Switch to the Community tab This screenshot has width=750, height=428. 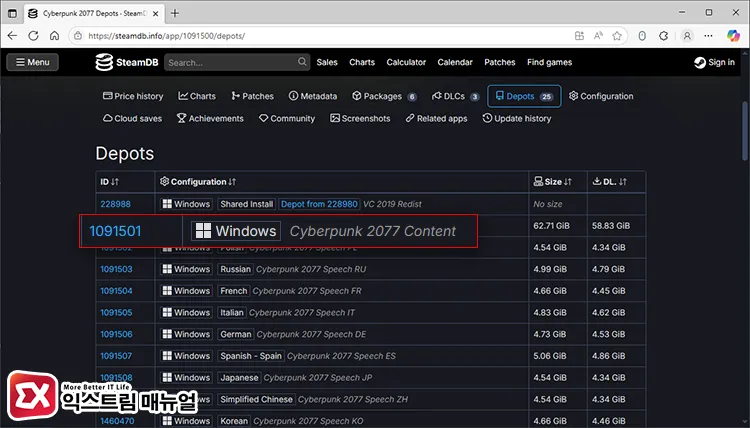point(287,118)
